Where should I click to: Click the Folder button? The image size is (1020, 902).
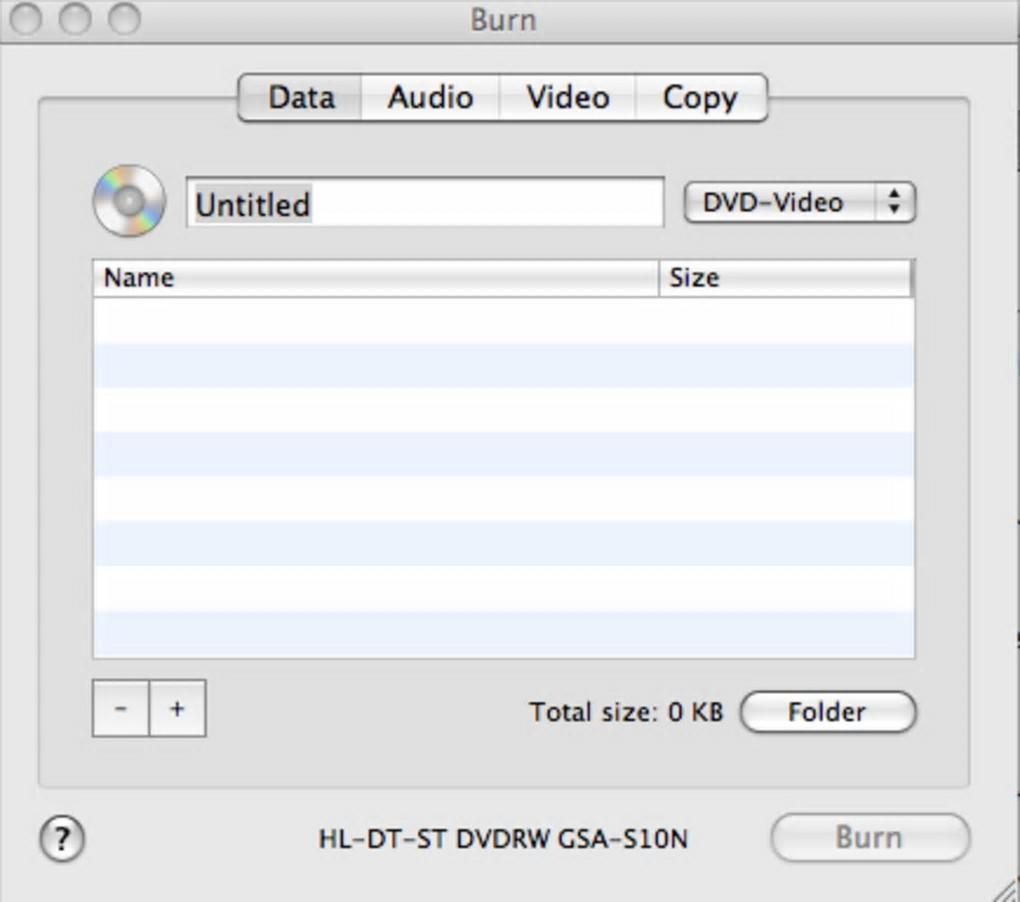[827, 712]
